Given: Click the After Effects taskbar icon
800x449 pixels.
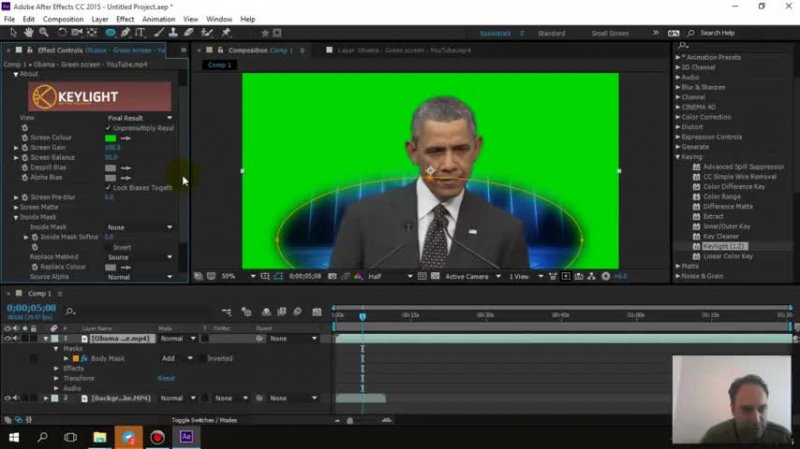Looking at the screenshot, I should (x=186, y=437).
